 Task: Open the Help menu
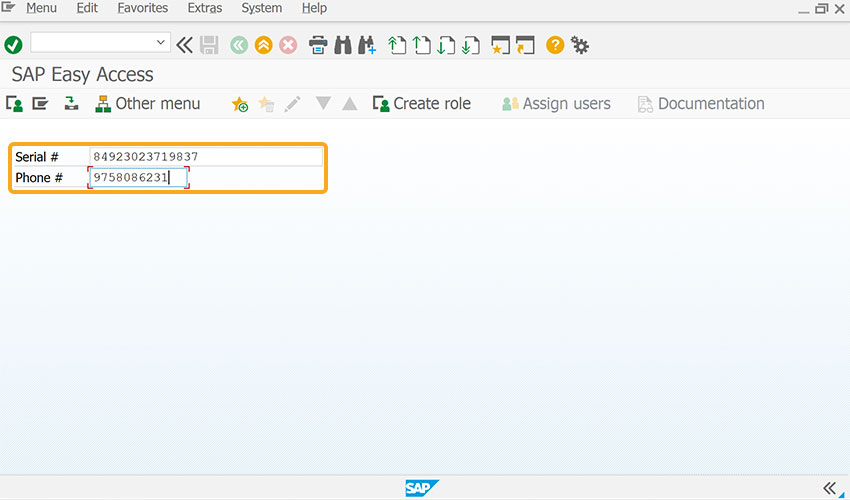point(314,8)
